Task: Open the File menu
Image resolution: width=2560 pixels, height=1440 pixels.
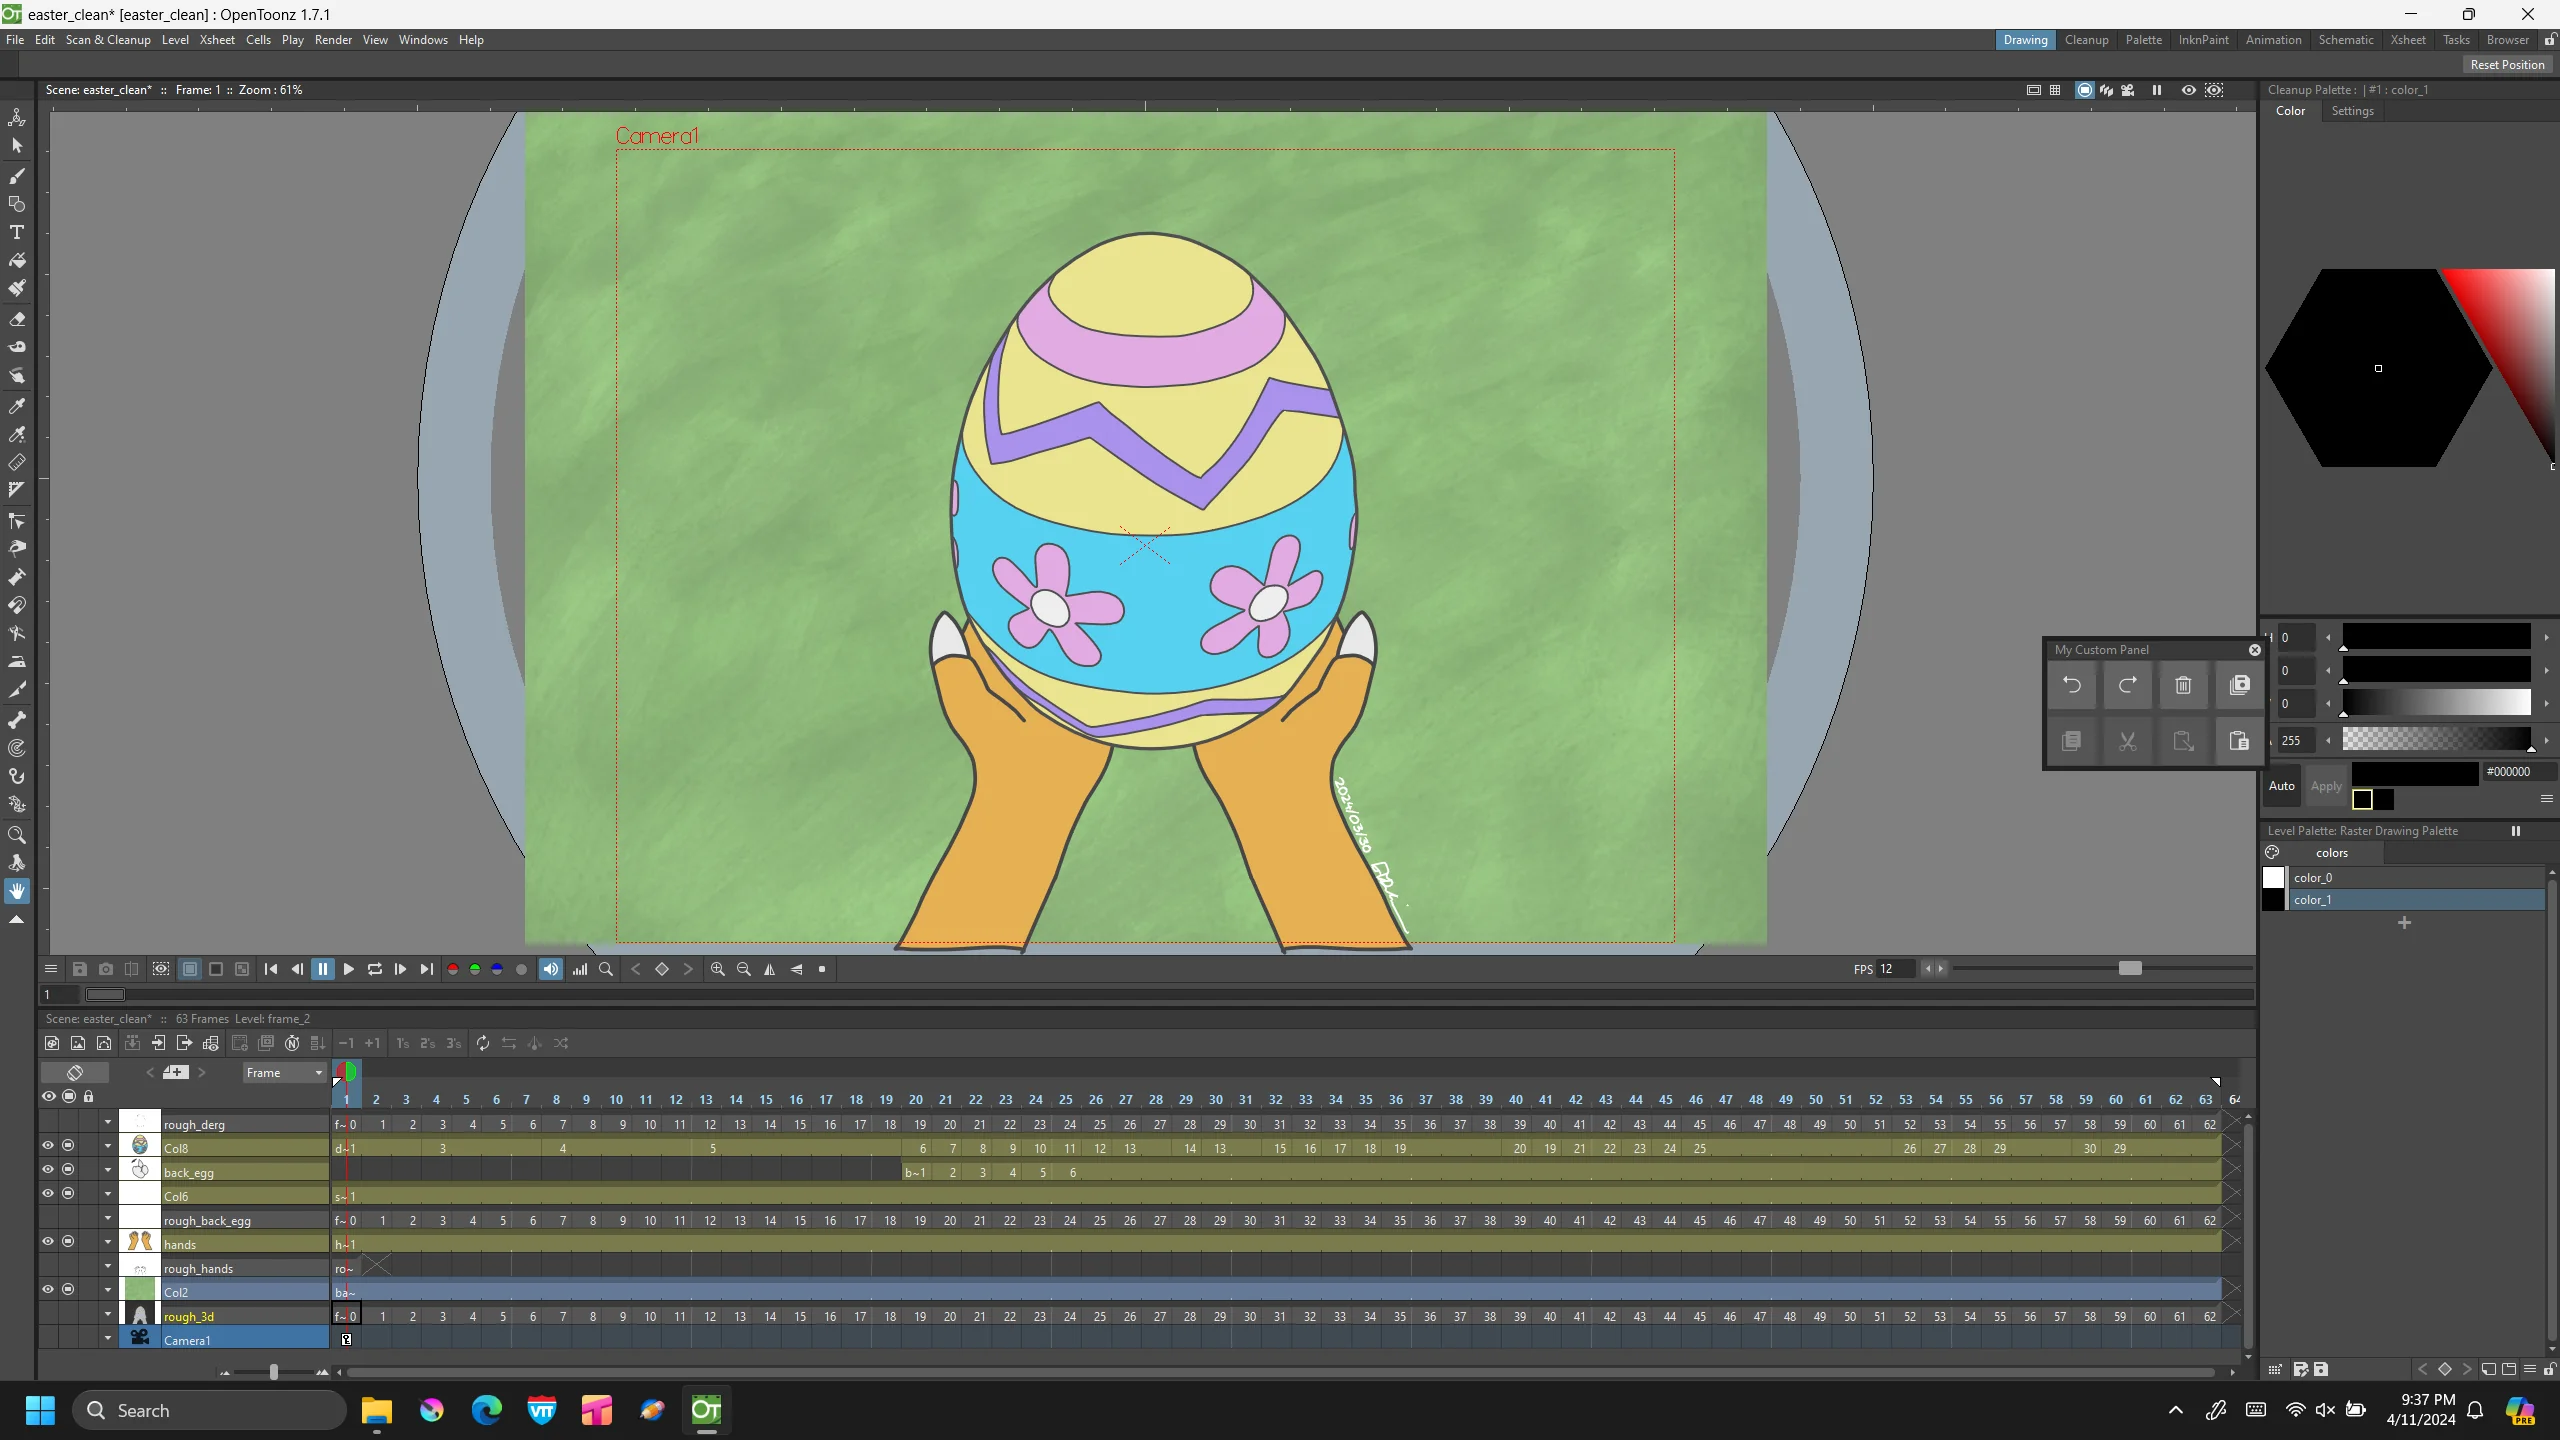Action: [15, 40]
